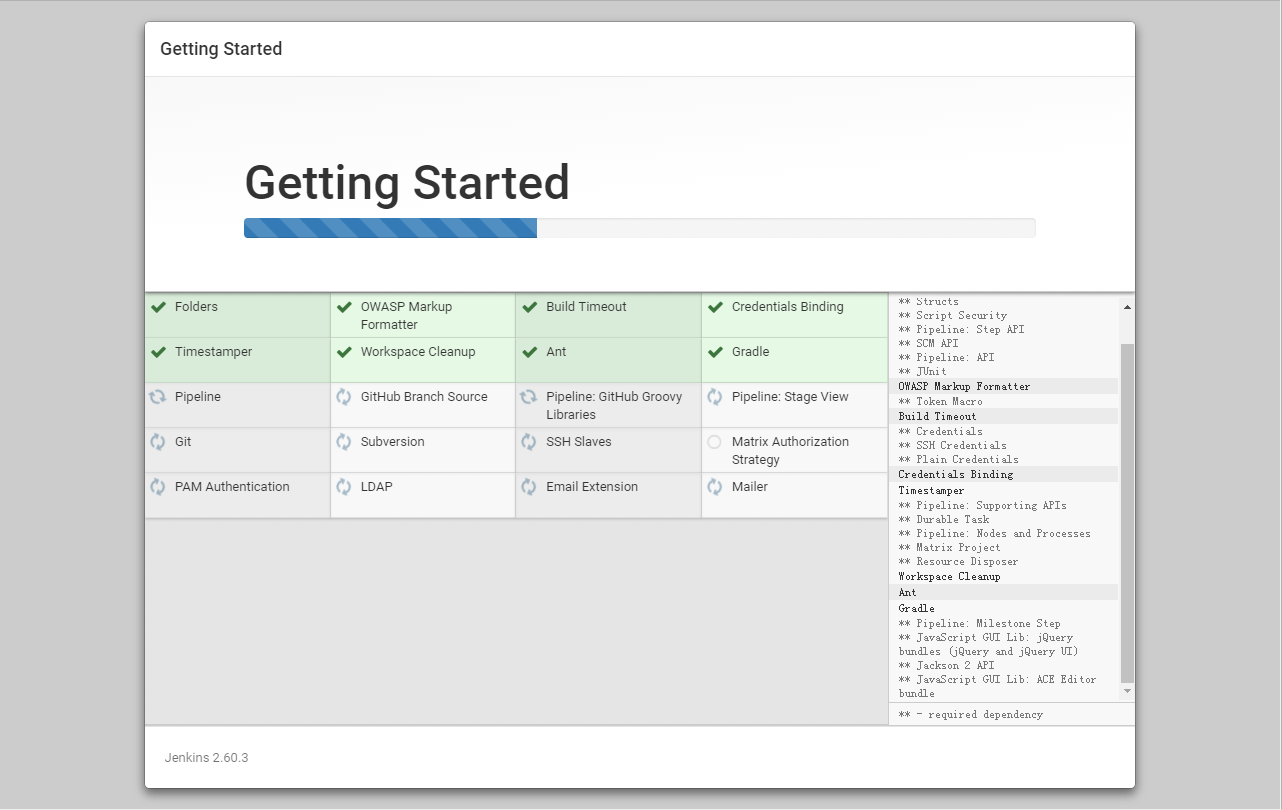Click the Workspace Cleanup log entry
This screenshot has height=810, width=1282.
[949, 577]
